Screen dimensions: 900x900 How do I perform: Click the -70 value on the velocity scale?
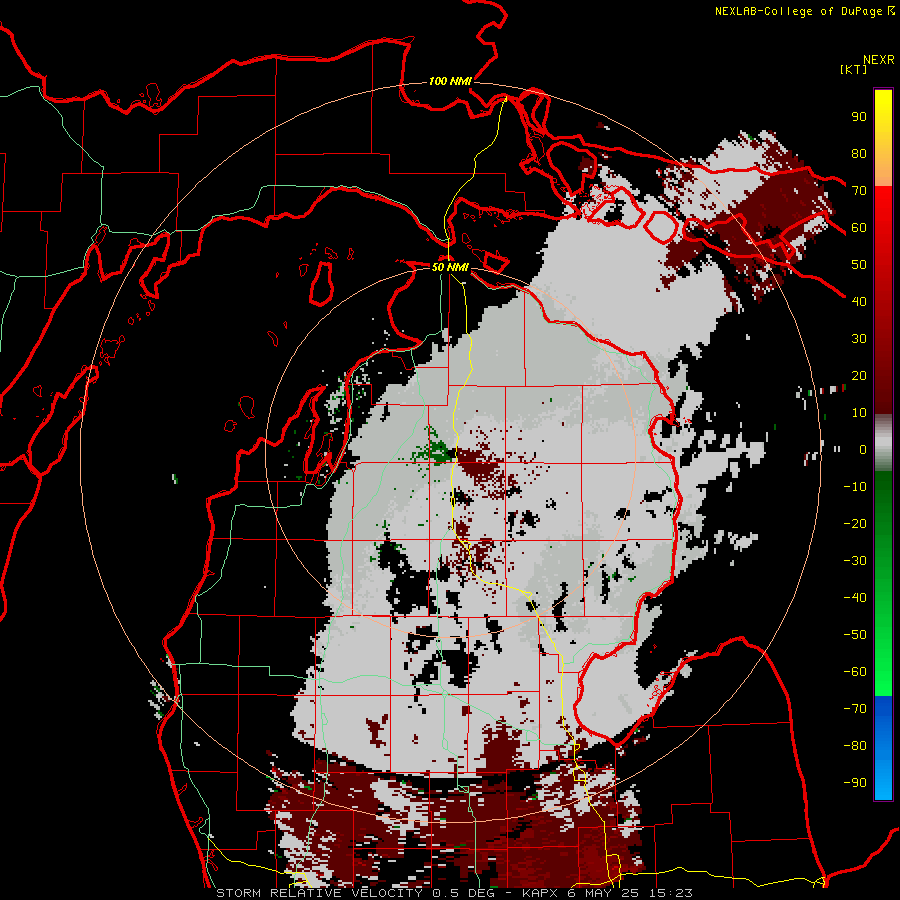pos(855,709)
